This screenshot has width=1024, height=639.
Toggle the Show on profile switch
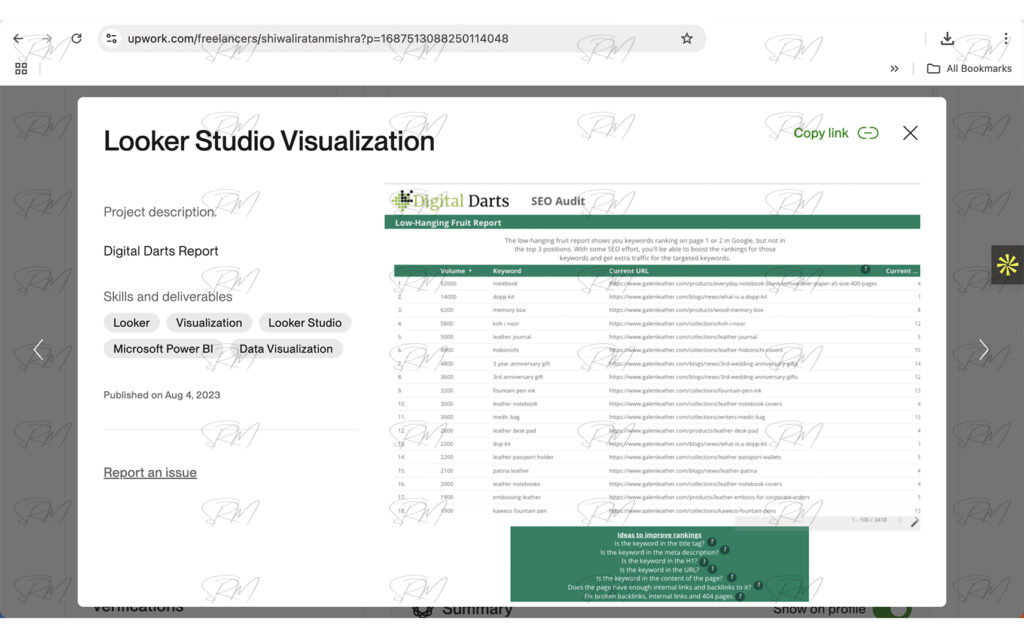click(x=893, y=610)
